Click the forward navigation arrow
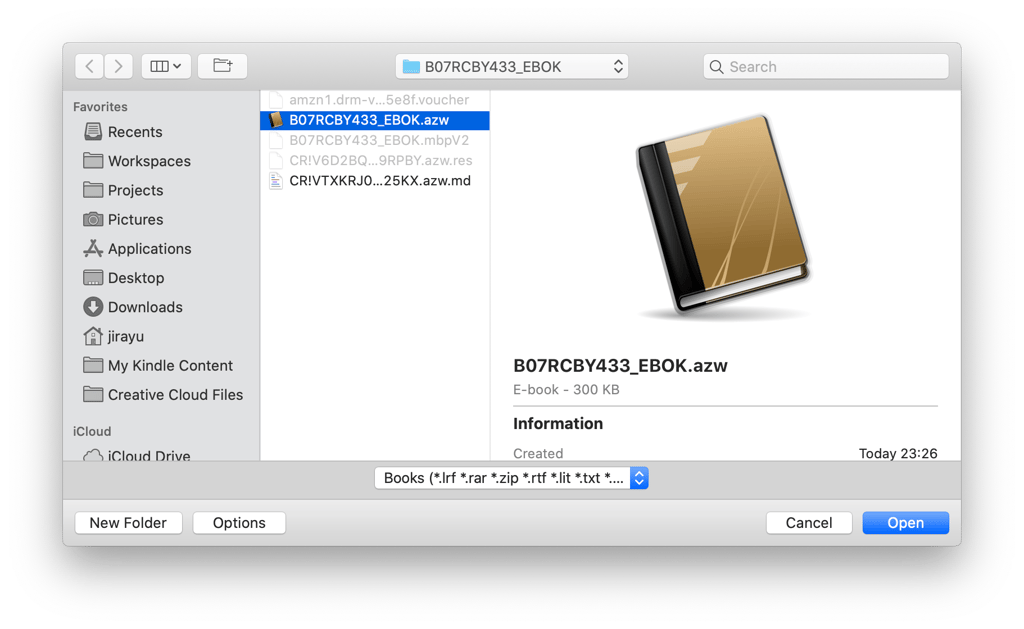The image size is (1024, 629). point(118,67)
